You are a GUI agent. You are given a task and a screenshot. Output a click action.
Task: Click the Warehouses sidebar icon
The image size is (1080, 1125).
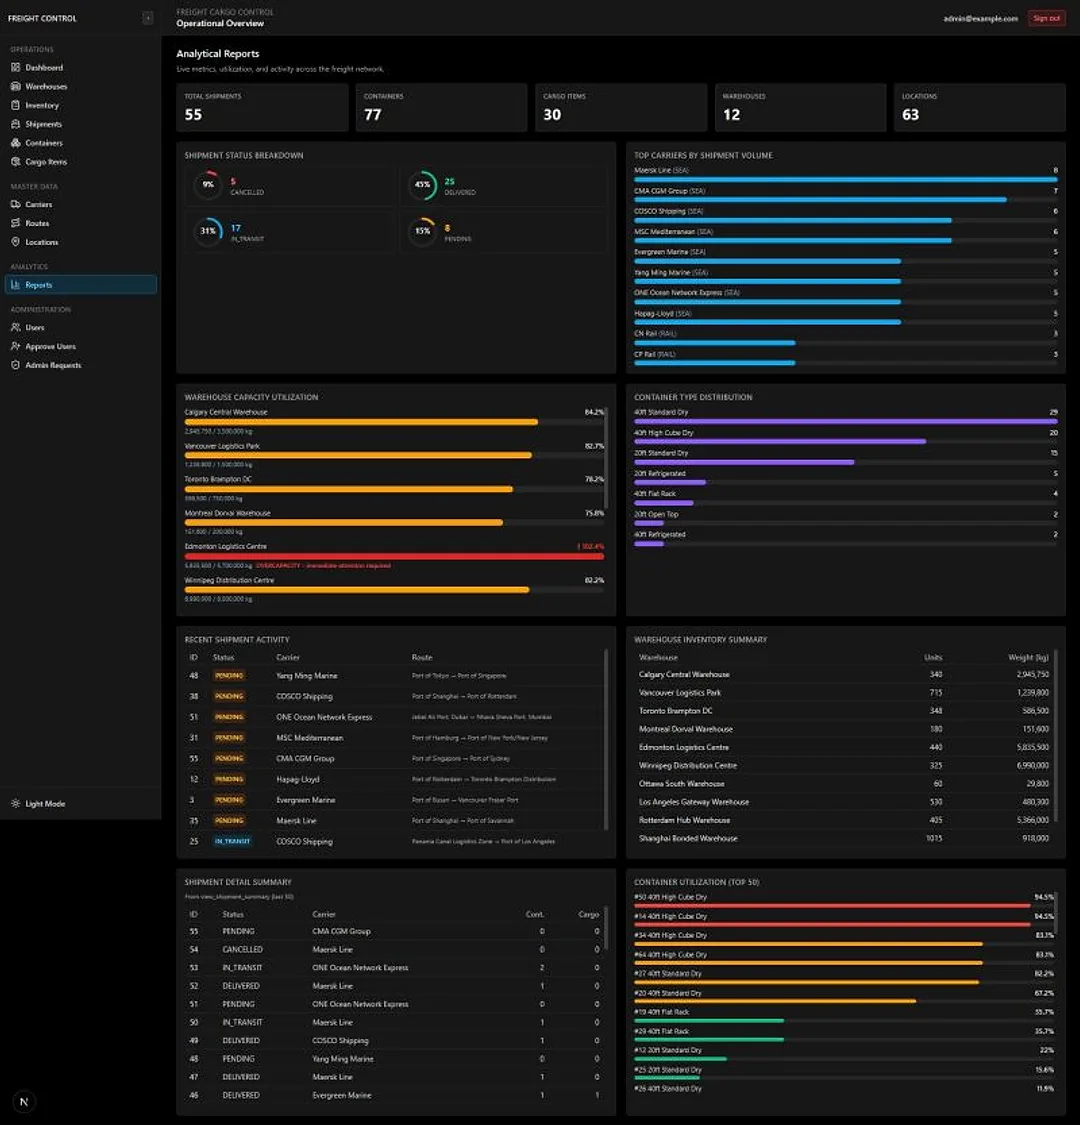pos(16,86)
